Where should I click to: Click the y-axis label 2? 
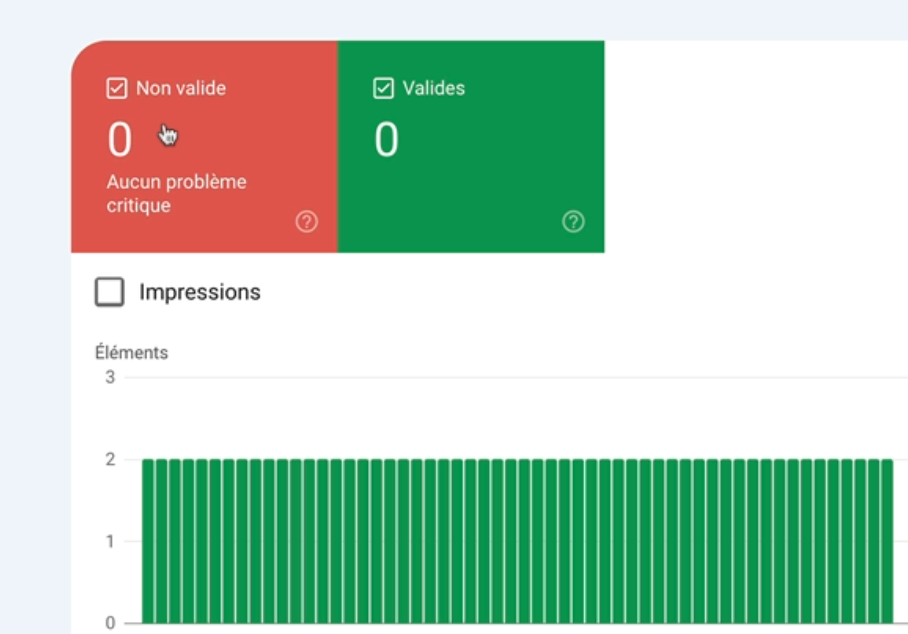(x=110, y=460)
